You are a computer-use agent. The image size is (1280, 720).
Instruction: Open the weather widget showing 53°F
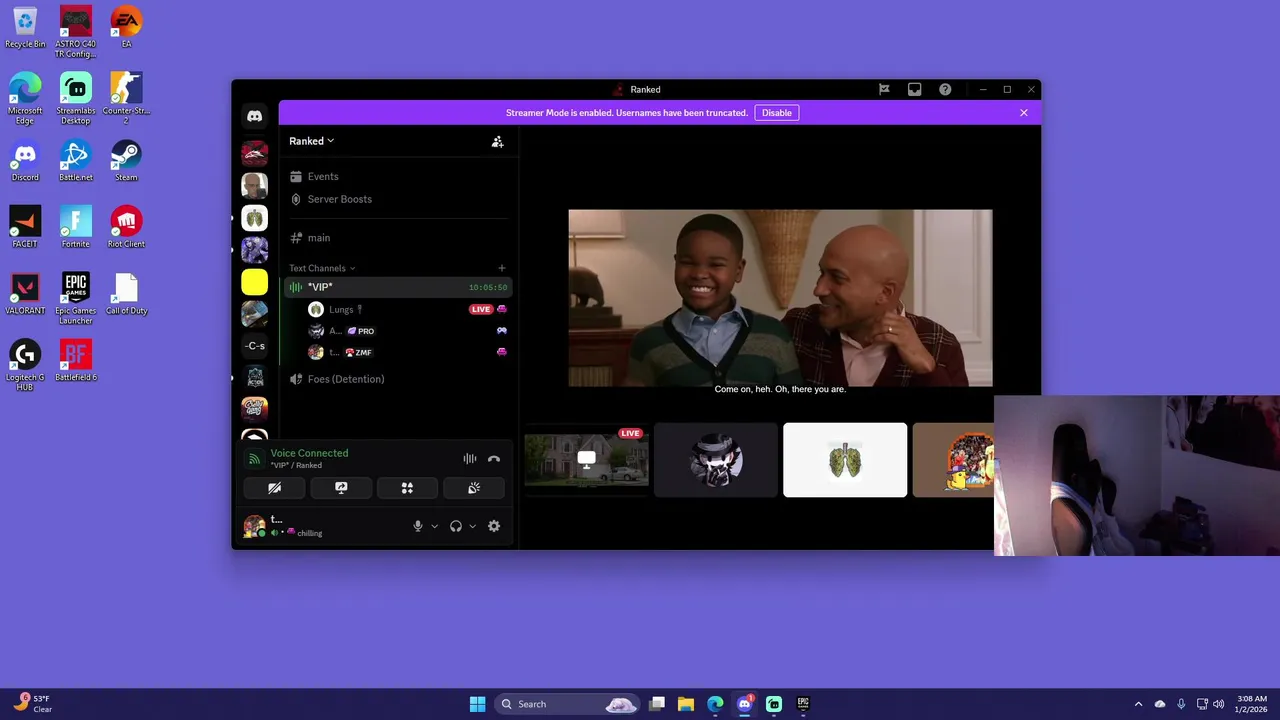click(x=33, y=704)
